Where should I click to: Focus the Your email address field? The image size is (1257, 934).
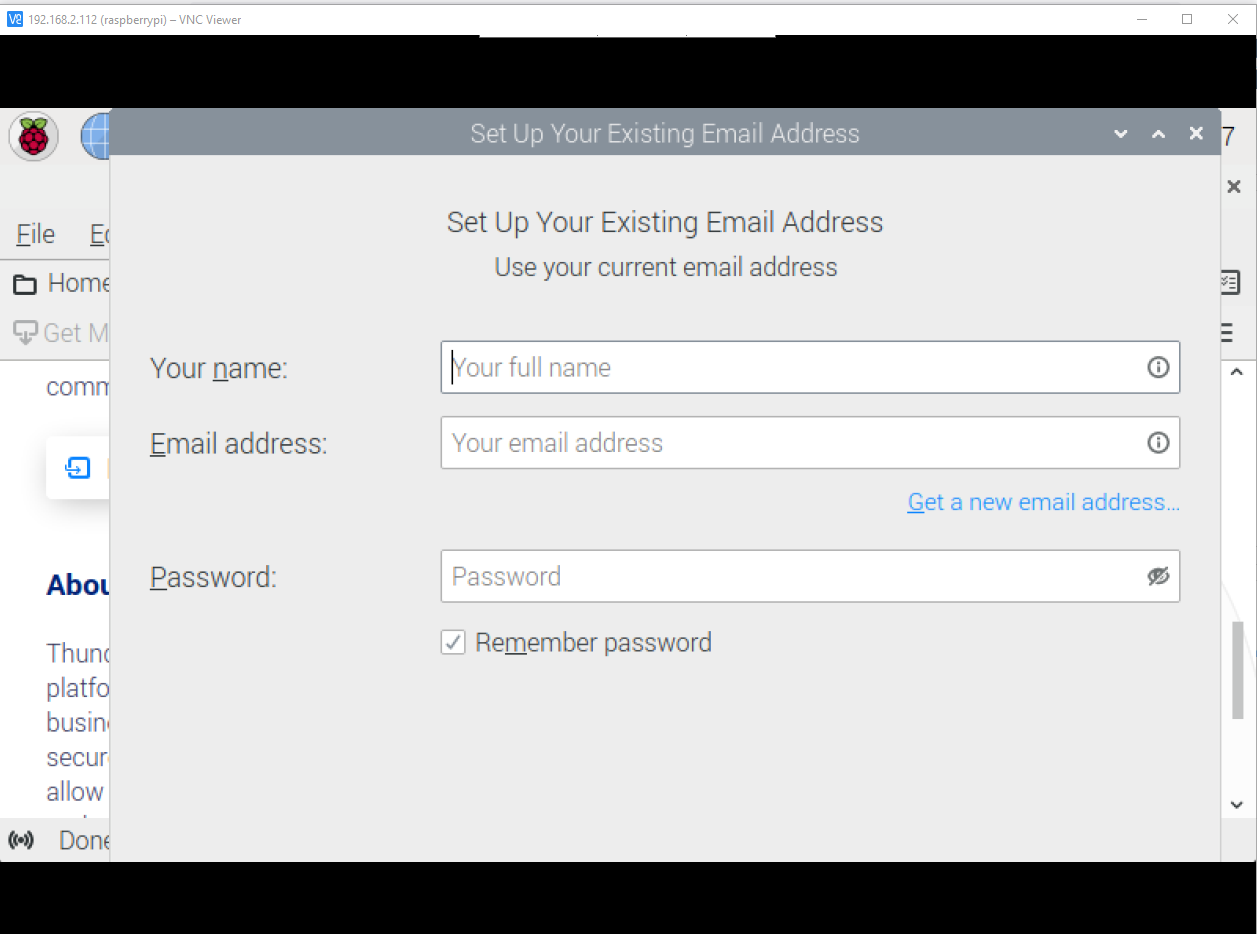(790, 442)
